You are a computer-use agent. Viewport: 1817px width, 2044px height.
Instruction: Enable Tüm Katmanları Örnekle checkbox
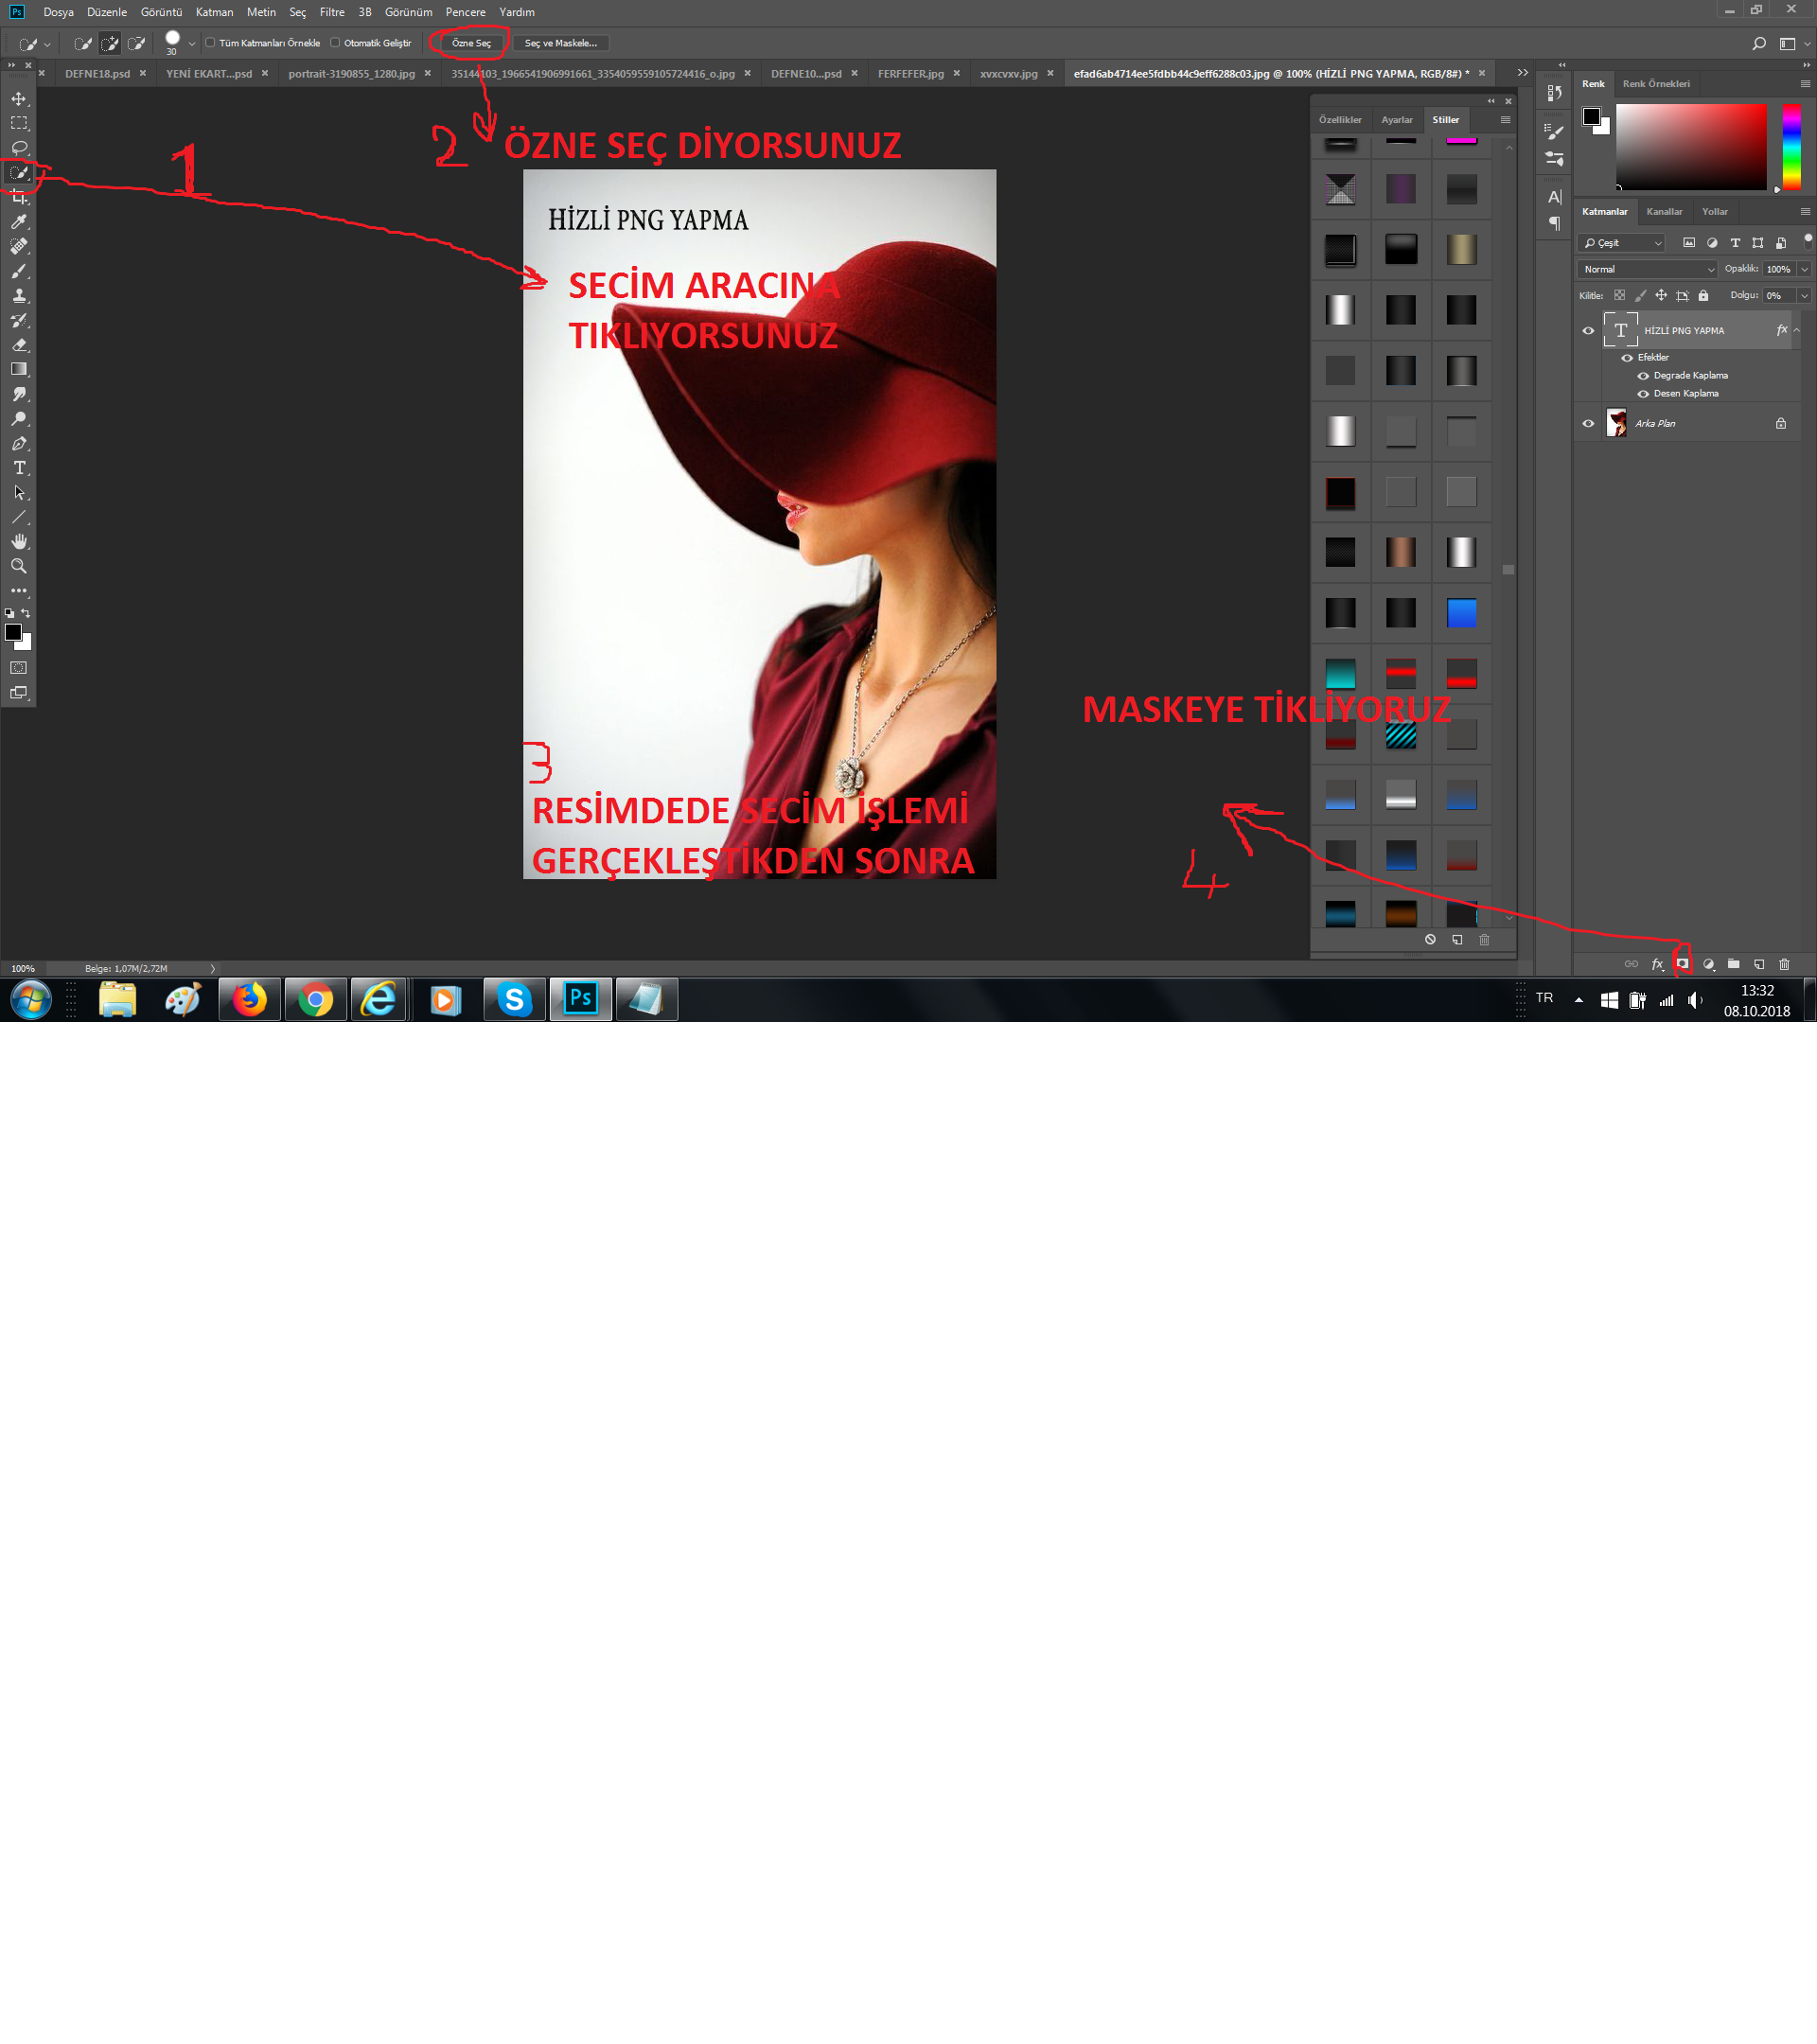click(x=210, y=43)
